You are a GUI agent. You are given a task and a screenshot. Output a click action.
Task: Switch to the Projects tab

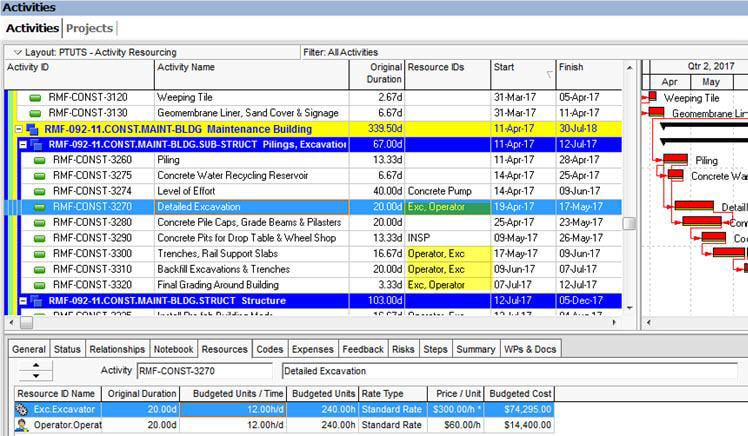tap(90, 28)
